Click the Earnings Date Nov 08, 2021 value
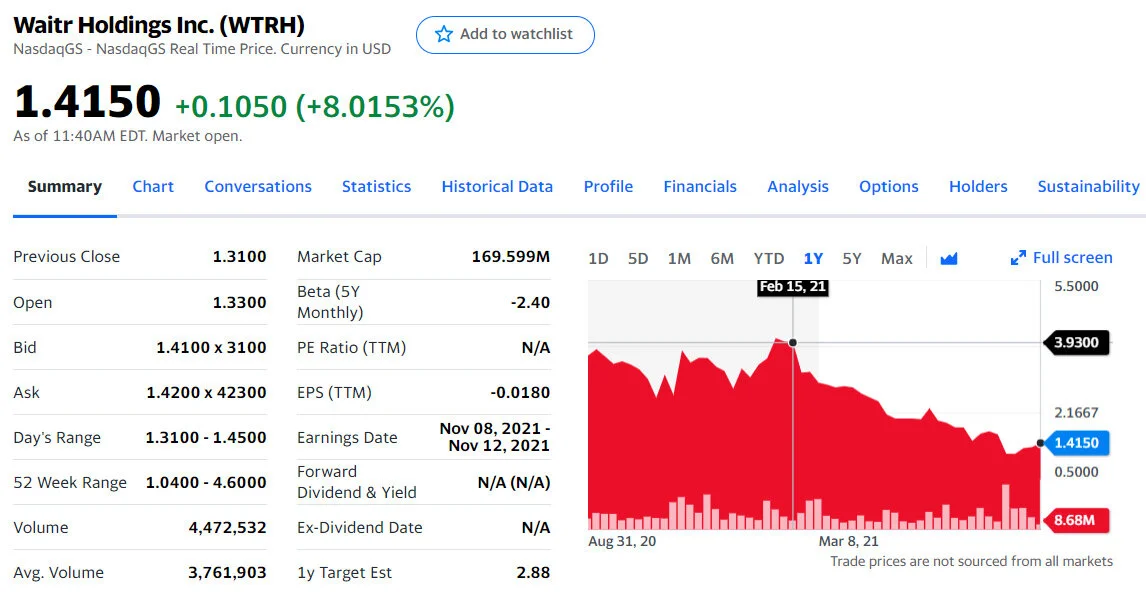 pyautogui.click(x=495, y=437)
